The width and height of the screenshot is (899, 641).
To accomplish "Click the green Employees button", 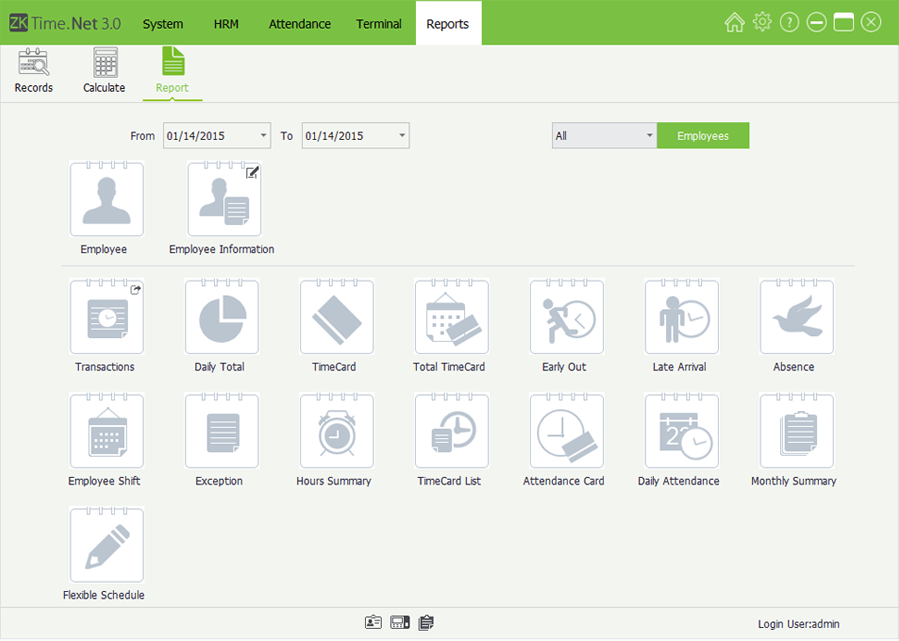I will (702, 136).
